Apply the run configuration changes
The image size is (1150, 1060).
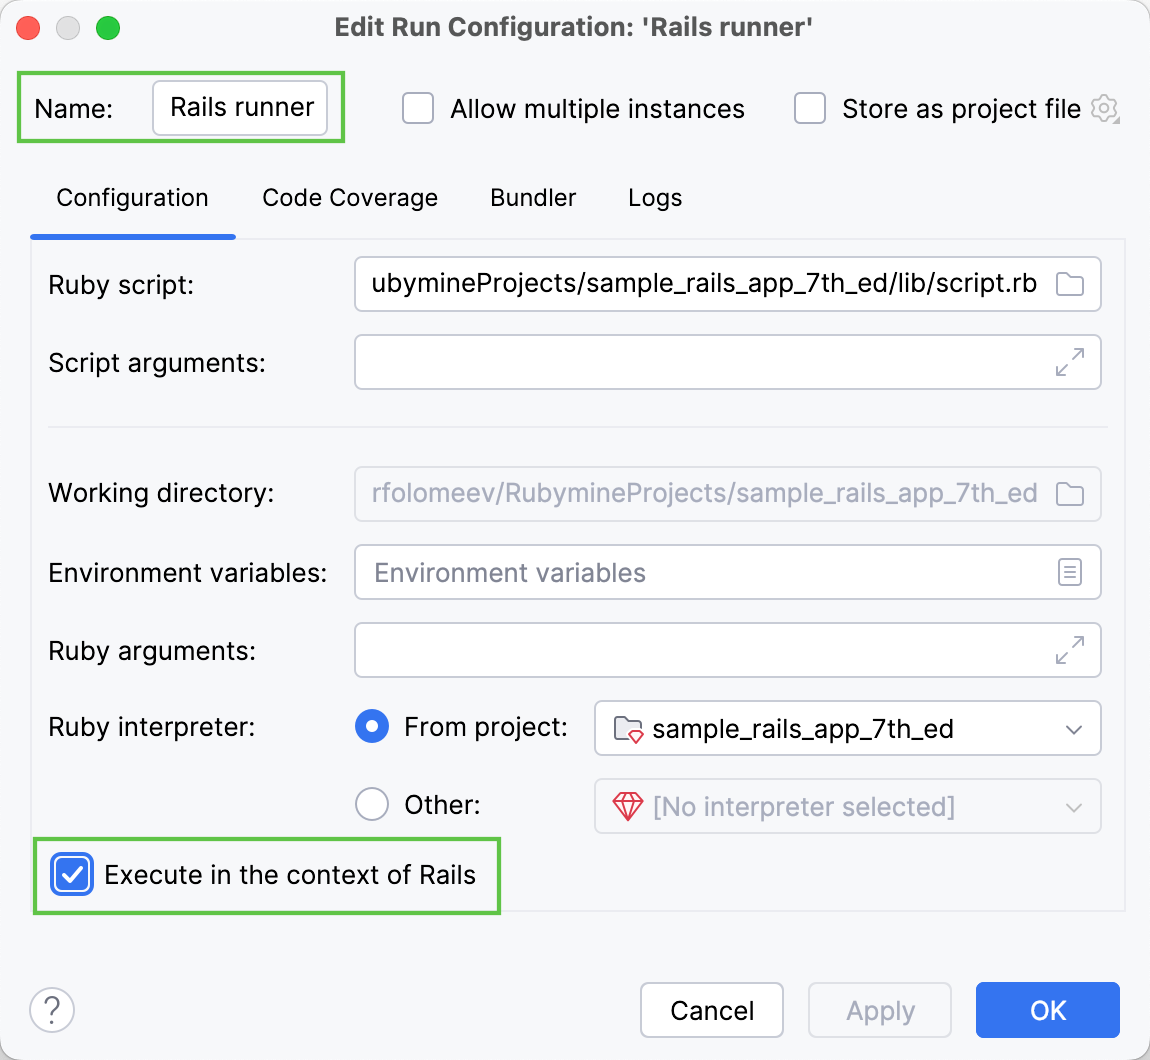click(879, 1010)
